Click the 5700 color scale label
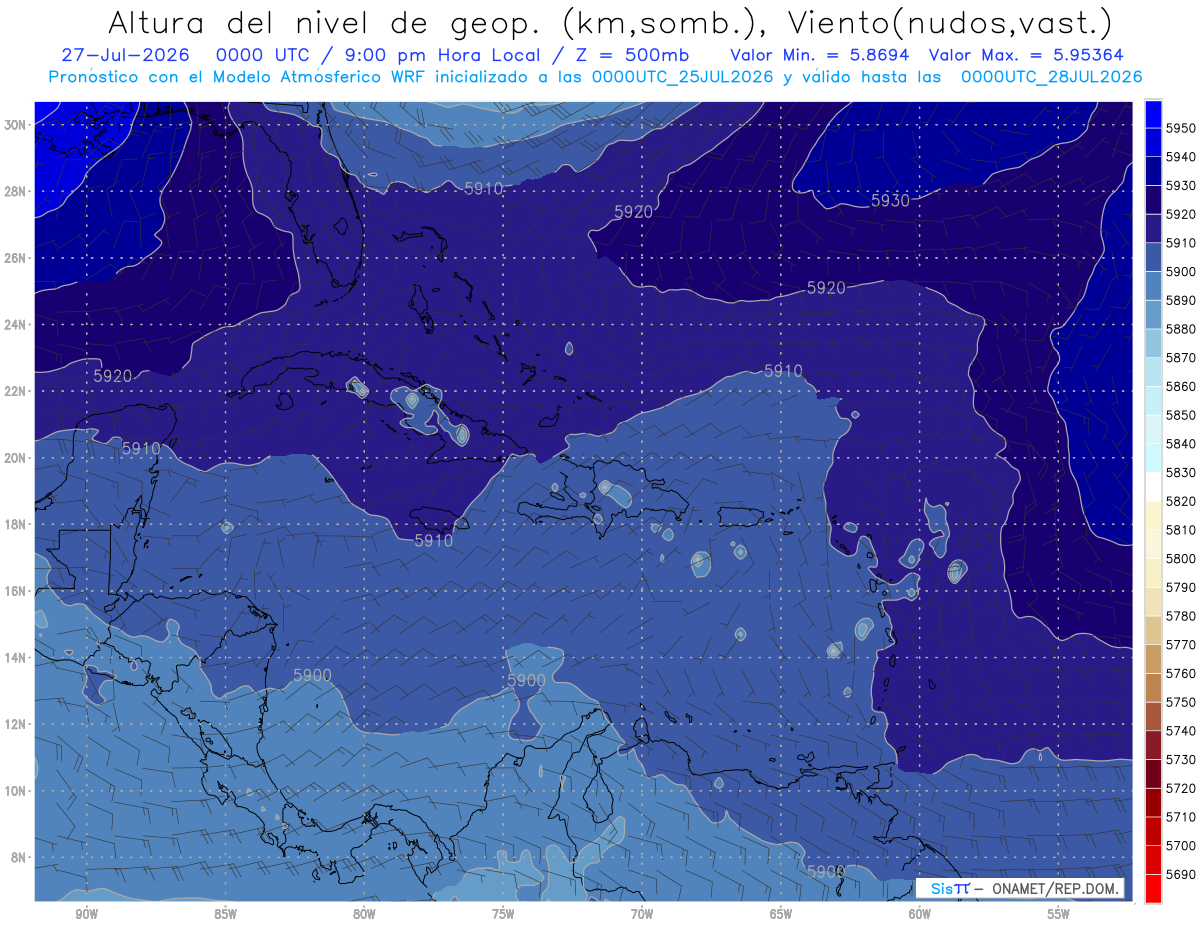This screenshot has width=1200, height=927. pyautogui.click(x=1180, y=845)
